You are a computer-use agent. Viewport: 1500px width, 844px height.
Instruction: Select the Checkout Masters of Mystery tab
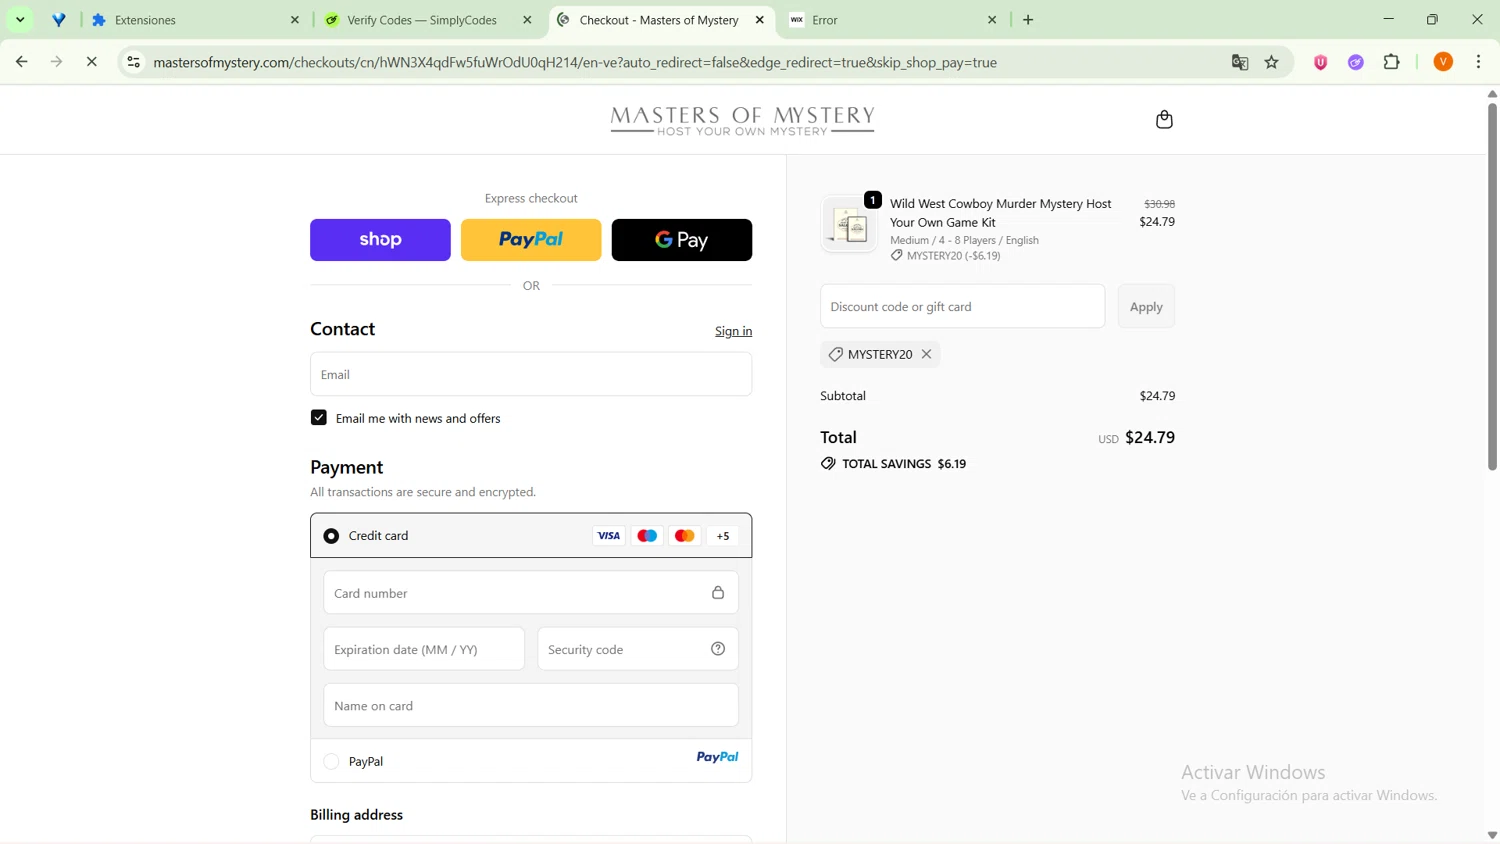(660, 20)
